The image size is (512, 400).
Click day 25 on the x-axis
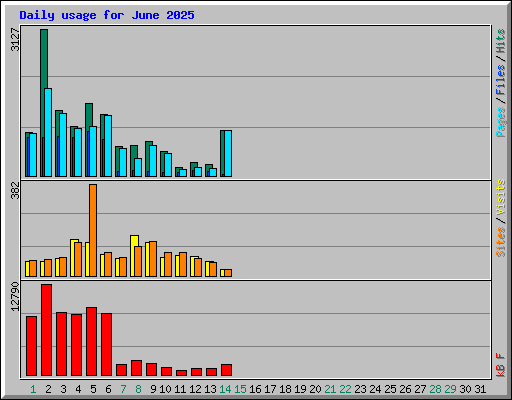coord(390,389)
